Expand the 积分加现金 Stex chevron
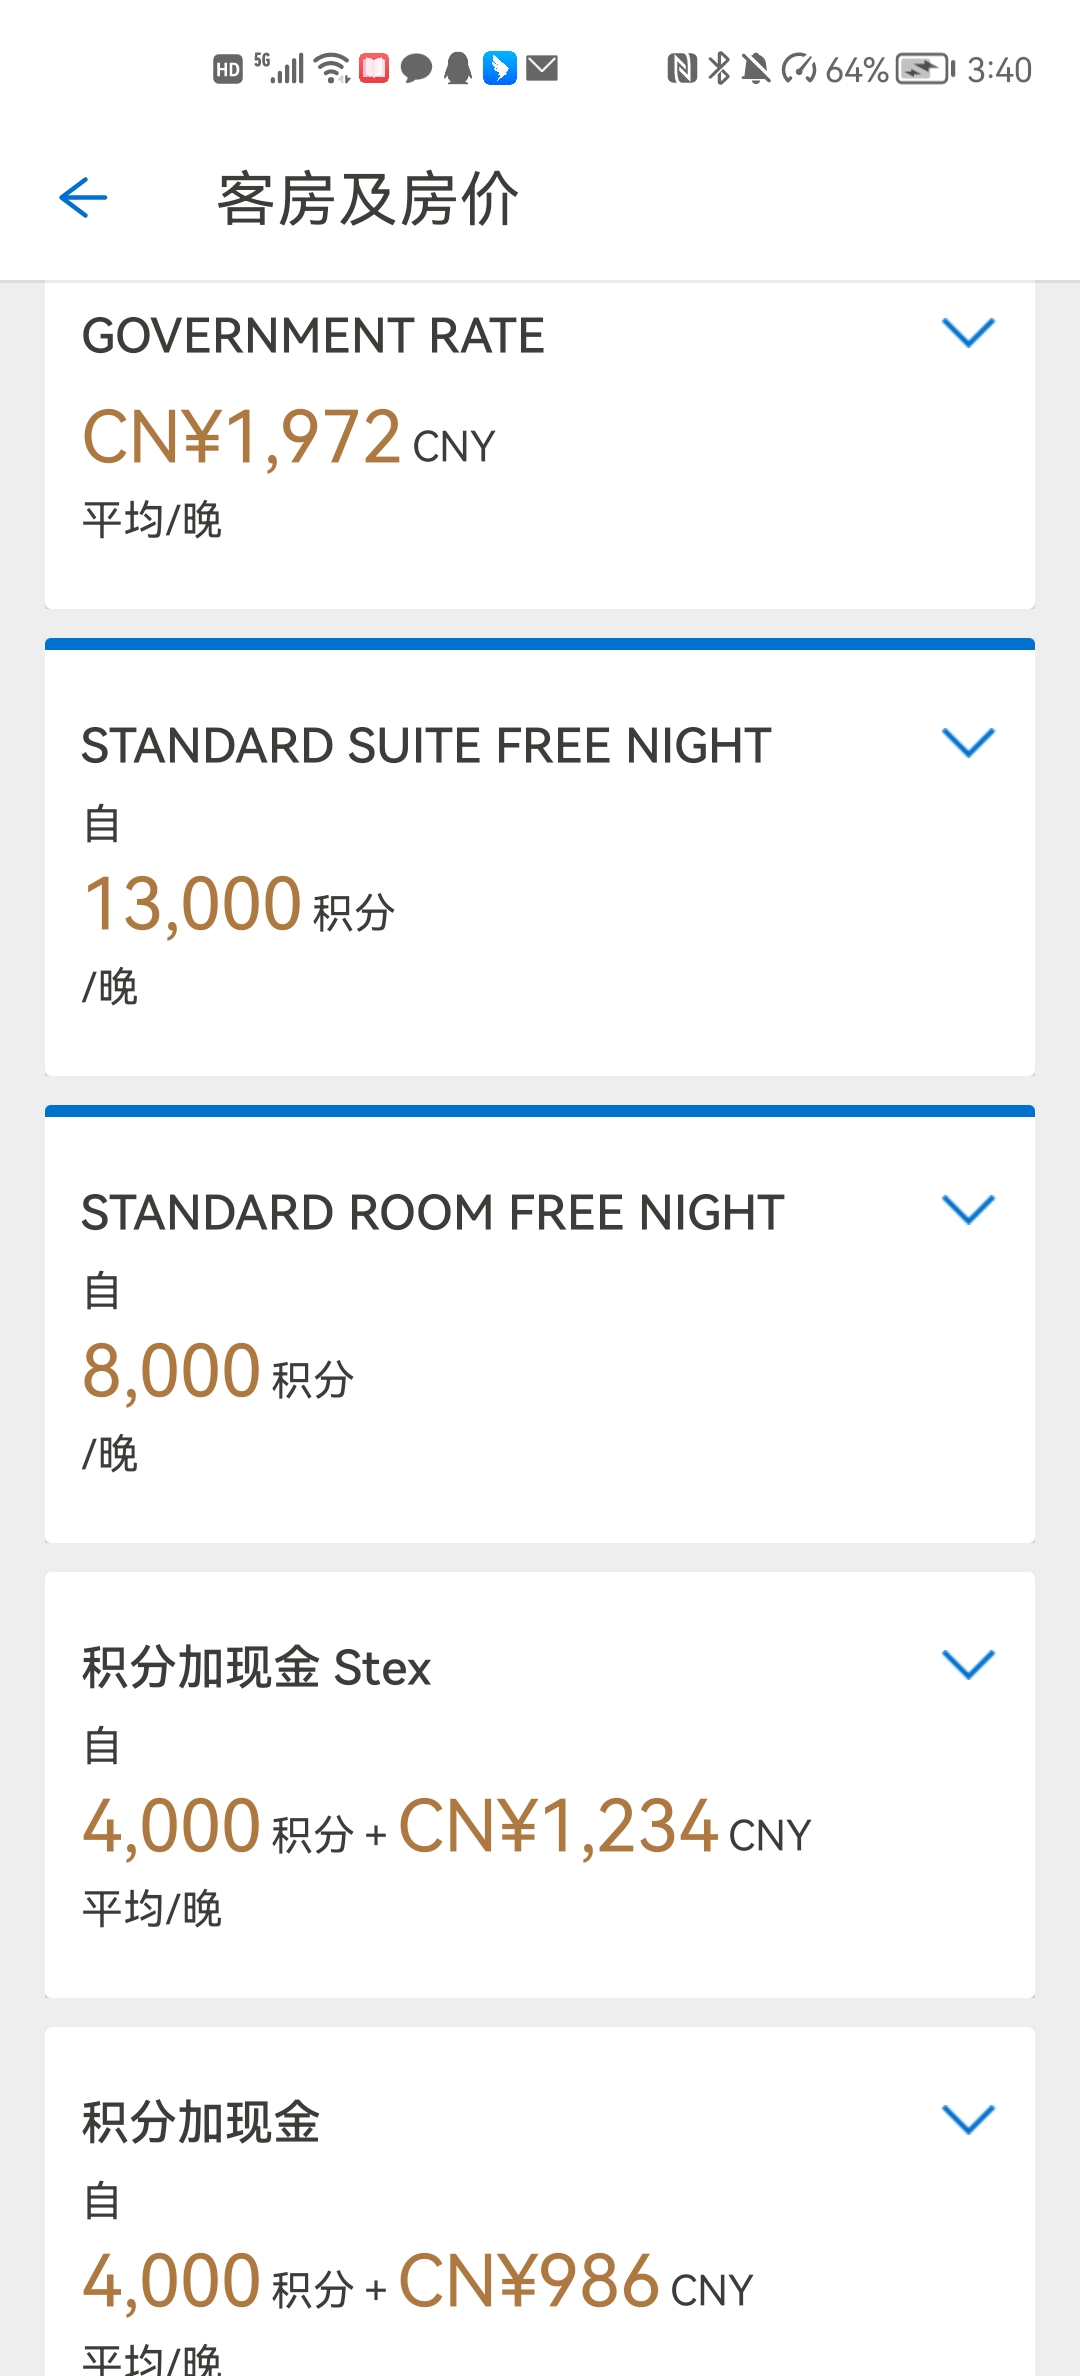1080x2376 pixels. [x=968, y=1665]
